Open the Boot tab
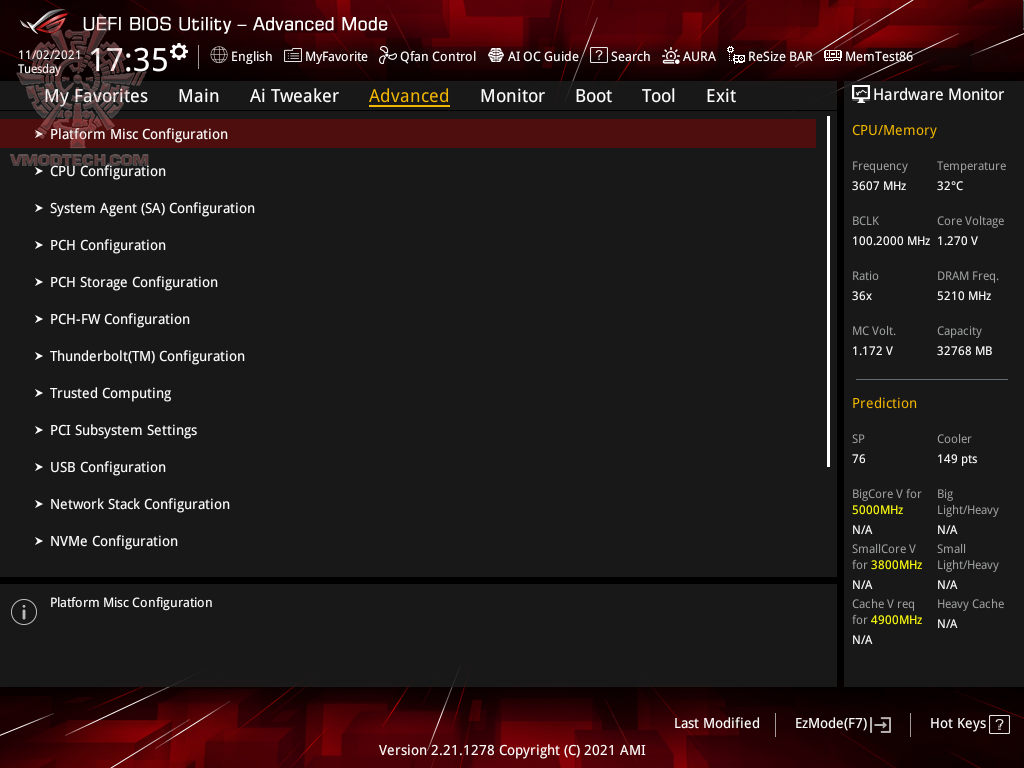 point(594,95)
